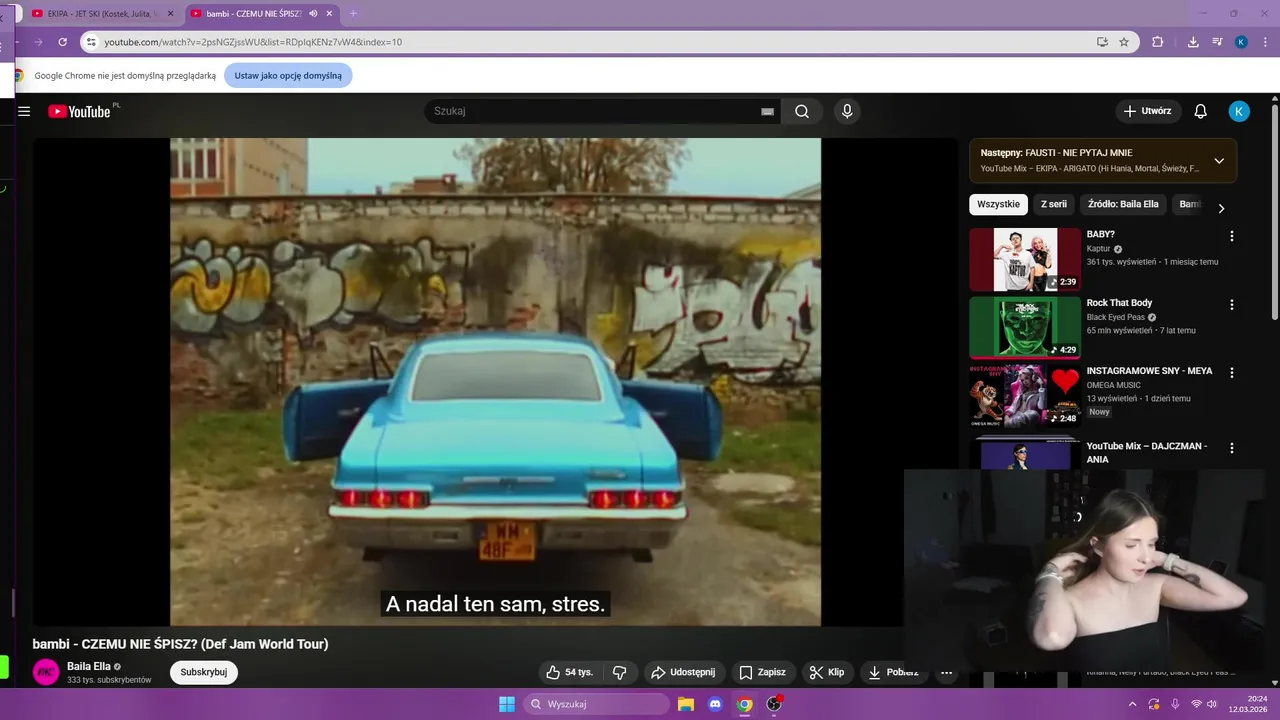
Task: Select the Z serii filter chip
Action: pyautogui.click(x=1054, y=204)
